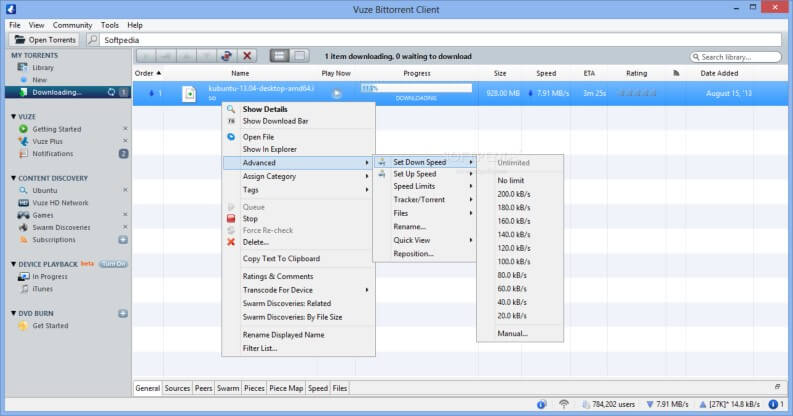Screen dimensions: 793x416
Task: Click the download progress bar of kubuntu torrent
Action: pos(416,88)
